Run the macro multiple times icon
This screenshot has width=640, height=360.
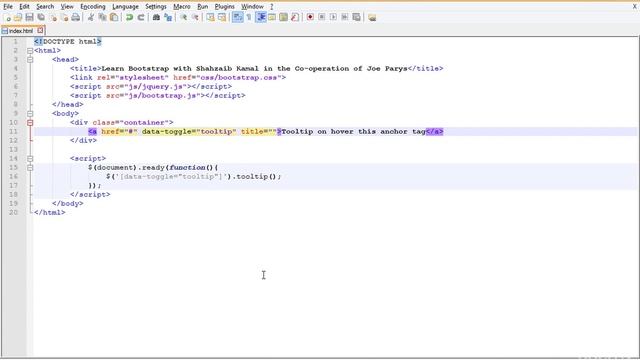(345, 18)
